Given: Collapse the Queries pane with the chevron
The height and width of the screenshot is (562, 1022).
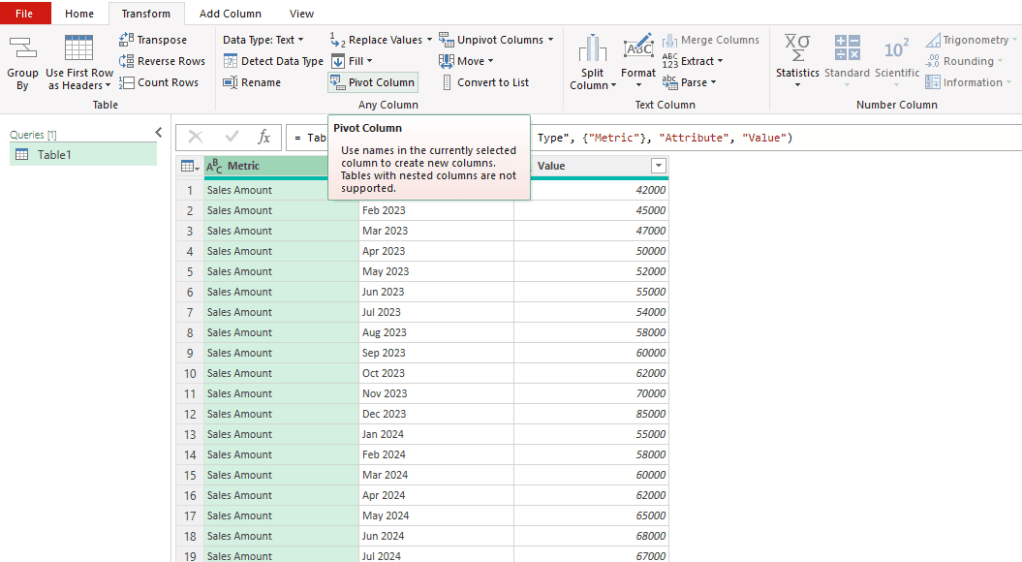Looking at the screenshot, I should coord(158,132).
